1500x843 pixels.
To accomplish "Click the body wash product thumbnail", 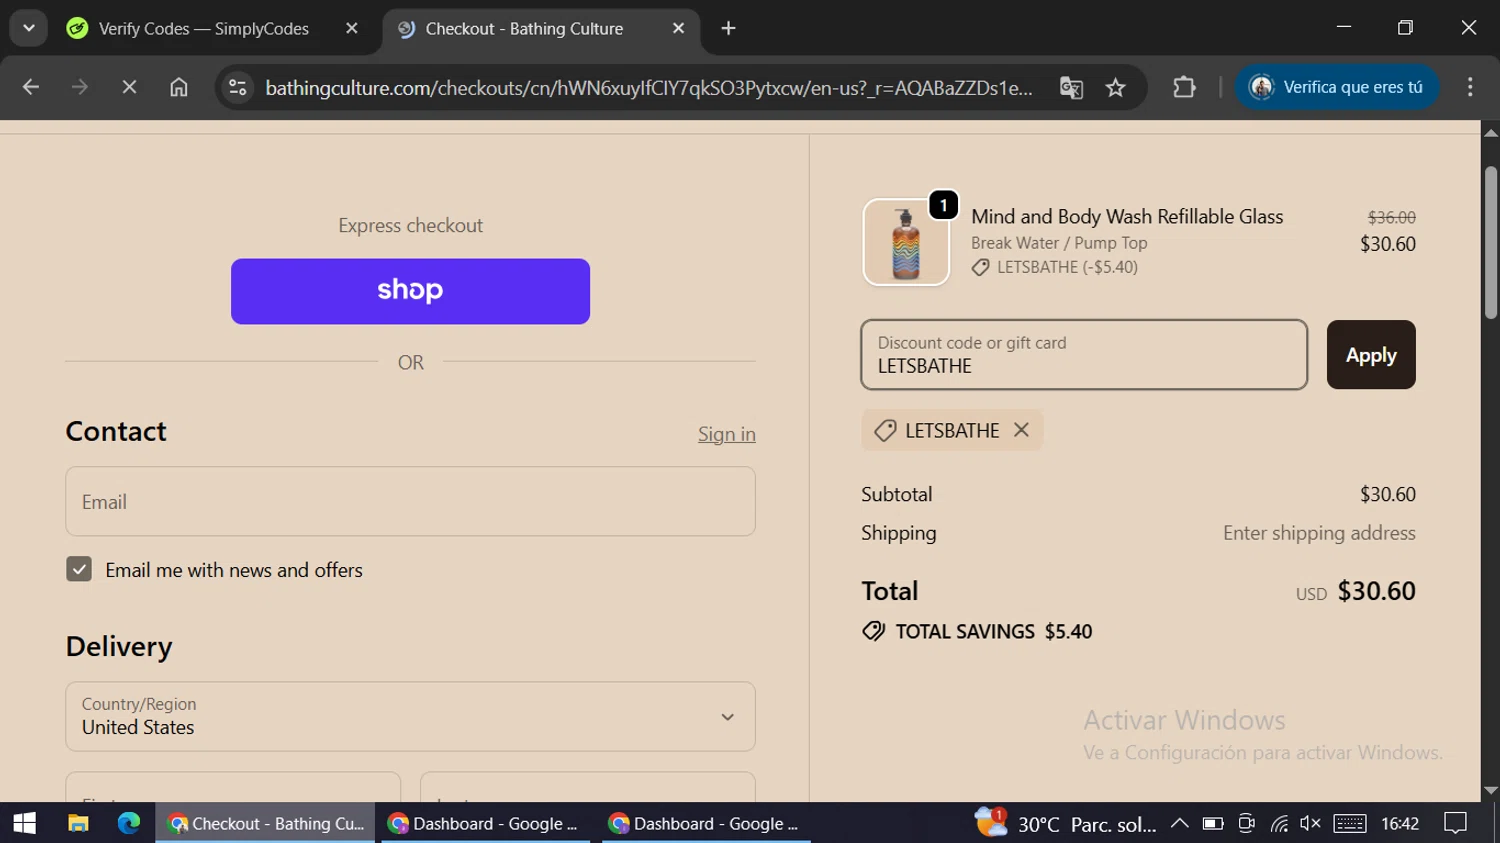I will click(x=906, y=242).
